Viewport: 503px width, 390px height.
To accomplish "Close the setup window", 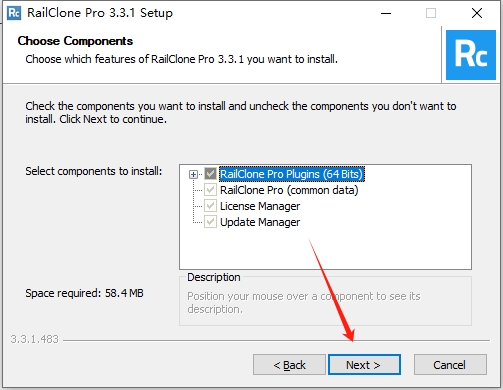I will (x=477, y=13).
